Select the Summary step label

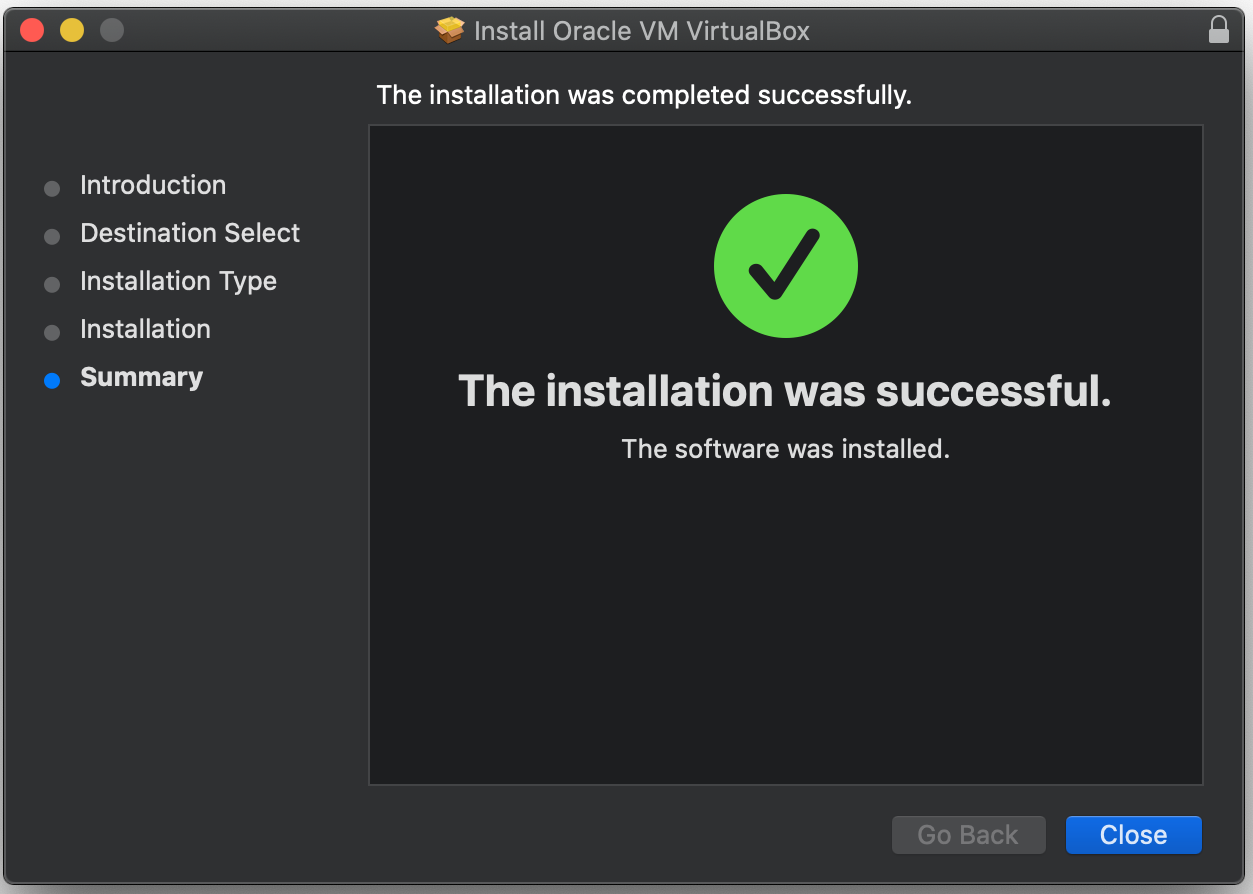click(141, 377)
